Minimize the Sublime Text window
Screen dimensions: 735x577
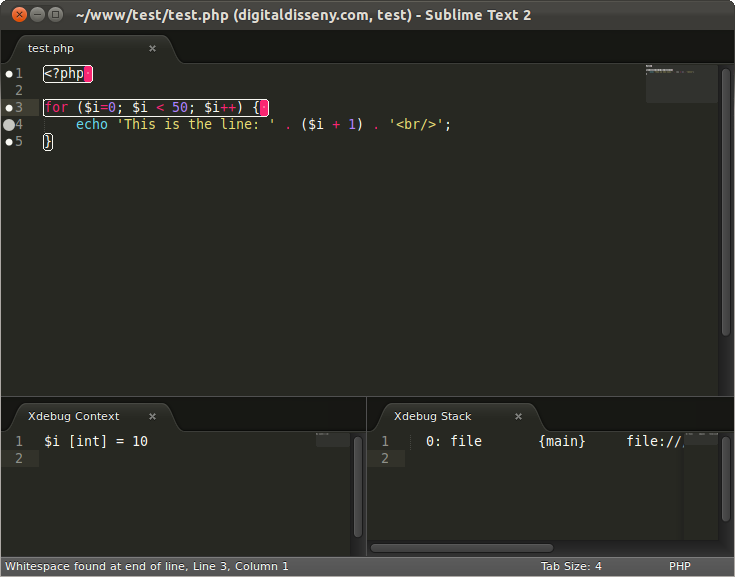37,15
